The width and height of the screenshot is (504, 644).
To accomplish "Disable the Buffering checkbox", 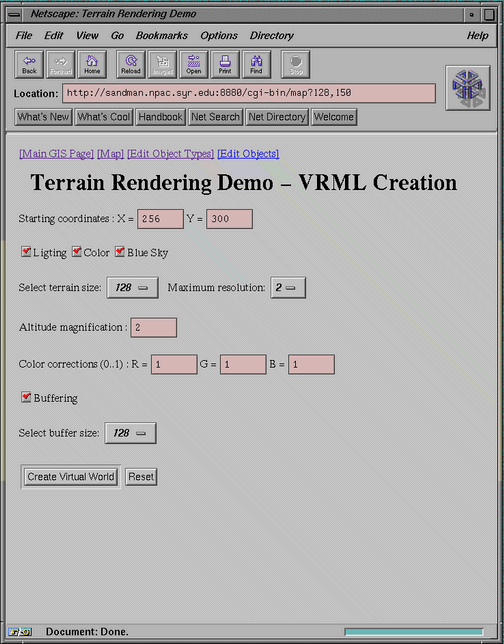I will click(26, 397).
